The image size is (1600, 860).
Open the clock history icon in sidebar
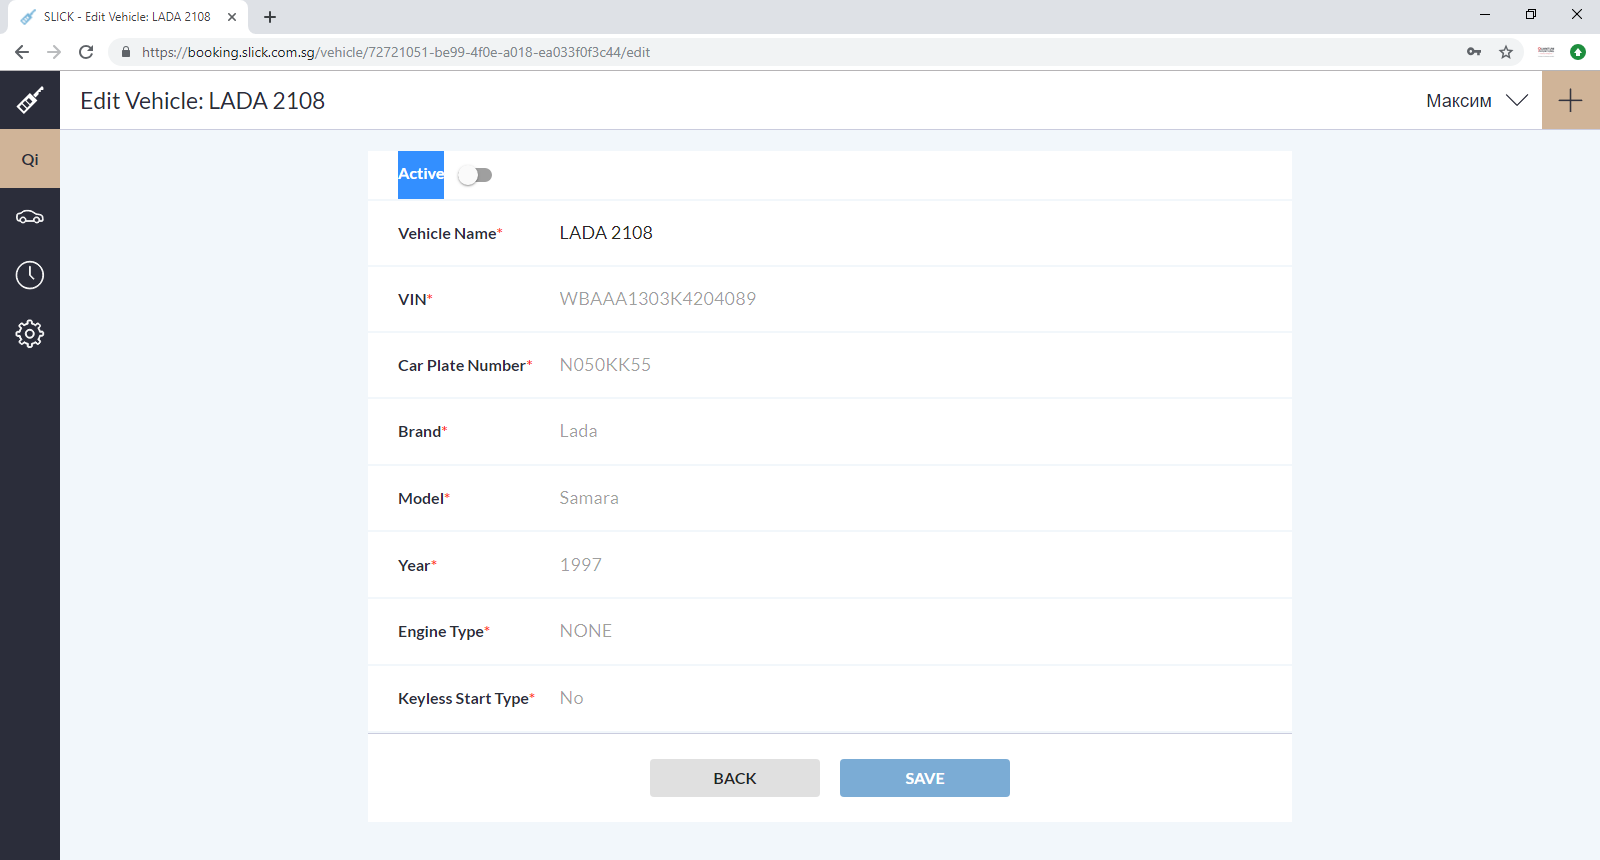[x=30, y=275]
